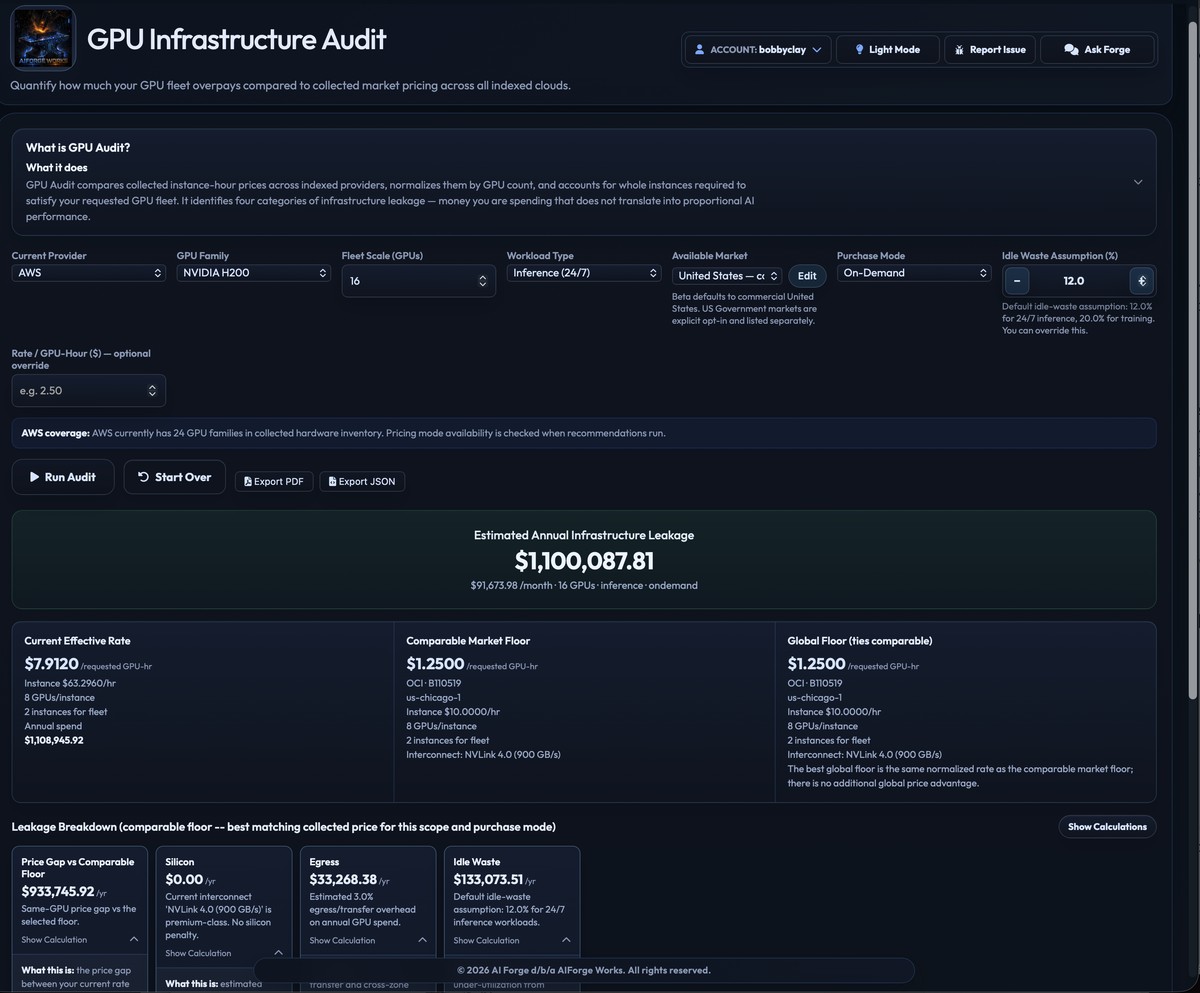
Task: Toggle Show Calculation under Egress card
Action: [368, 940]
